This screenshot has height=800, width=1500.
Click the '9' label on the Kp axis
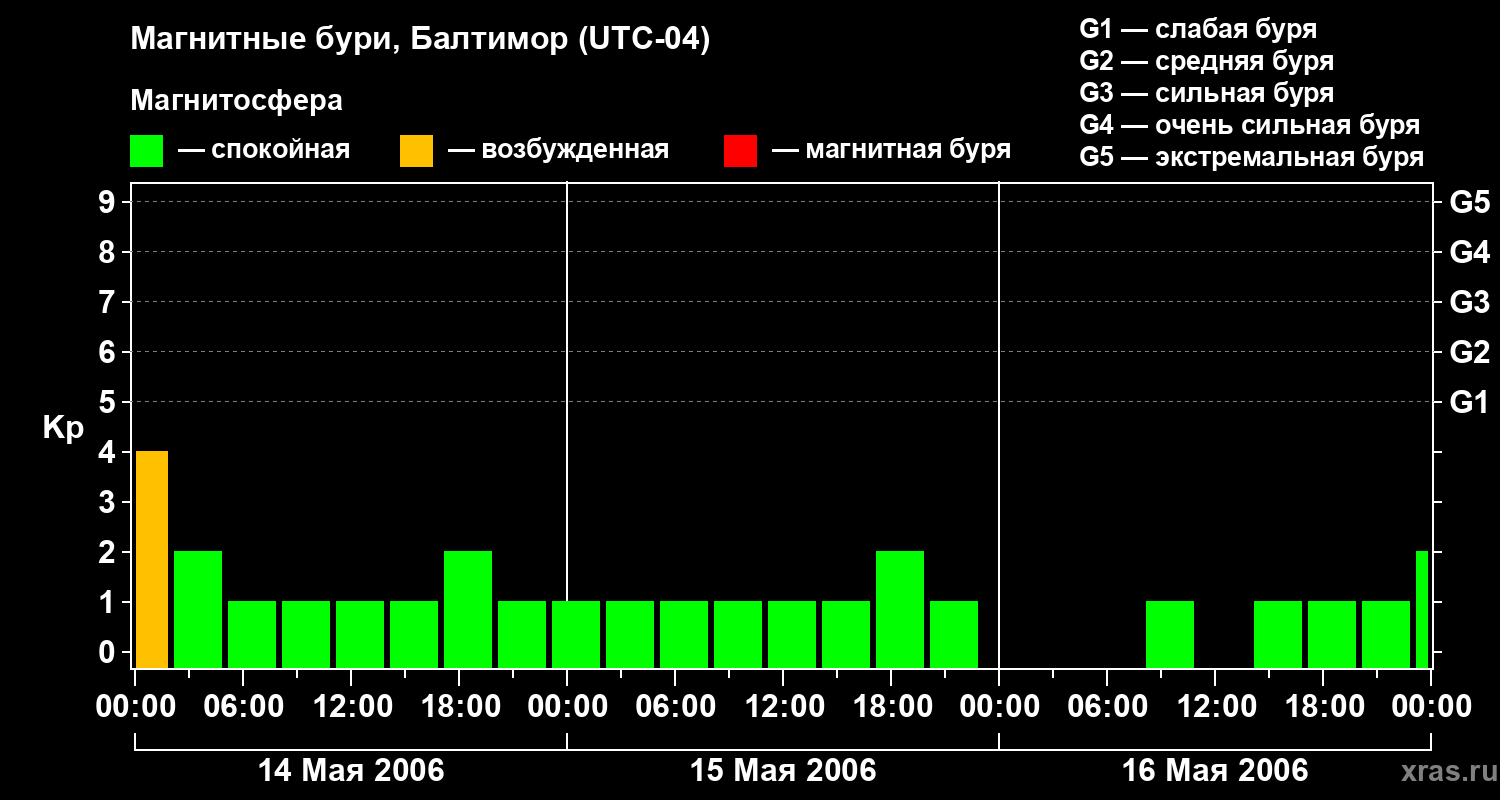[109, 202]
